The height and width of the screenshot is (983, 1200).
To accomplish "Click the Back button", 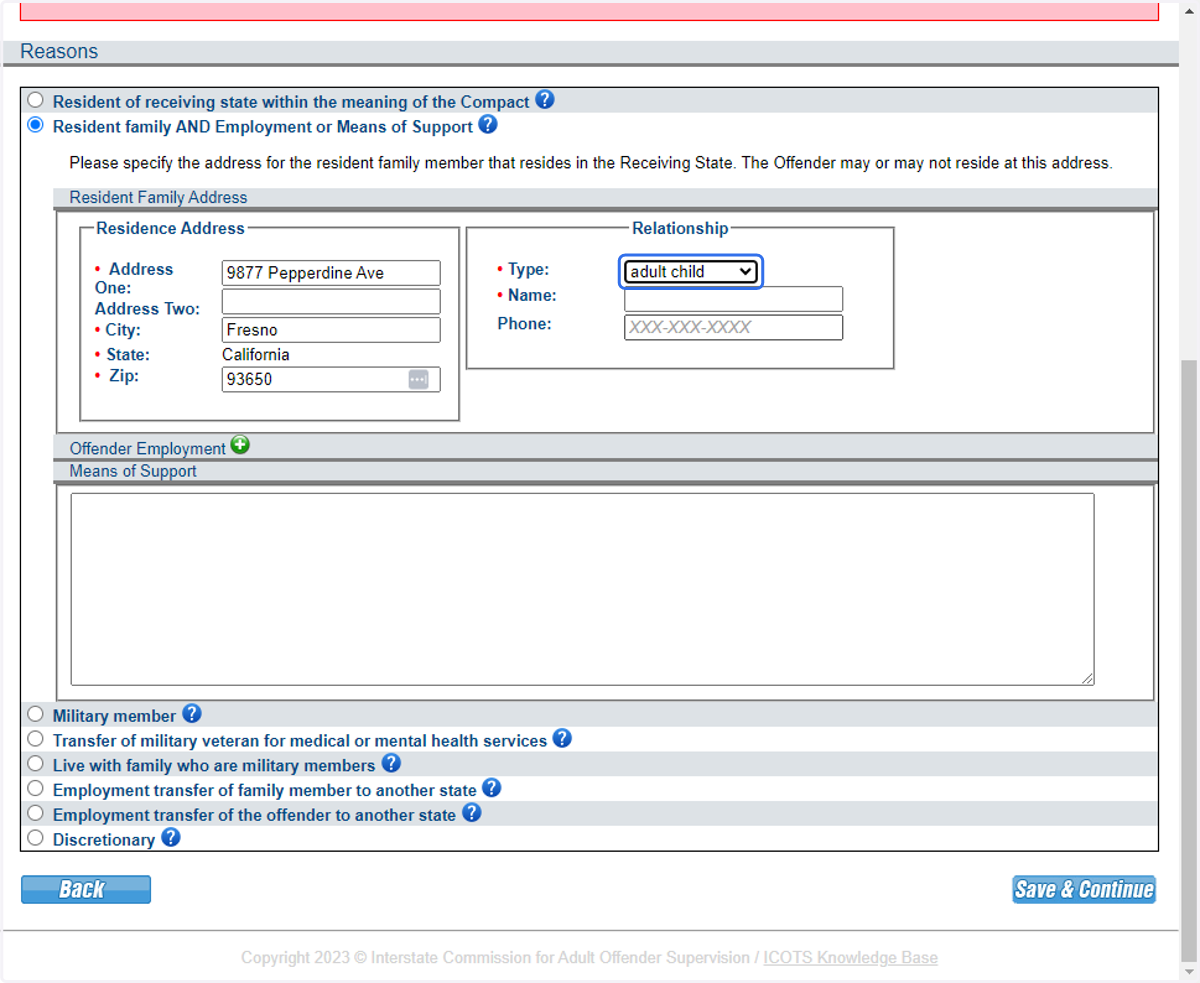I will (x=86, y=890).
